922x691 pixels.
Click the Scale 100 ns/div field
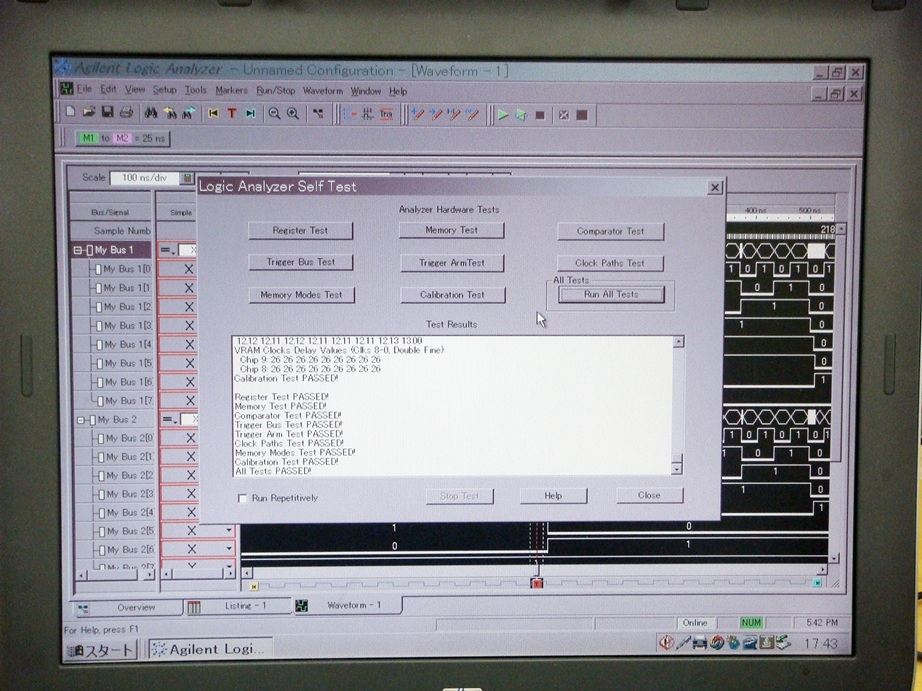145,178
